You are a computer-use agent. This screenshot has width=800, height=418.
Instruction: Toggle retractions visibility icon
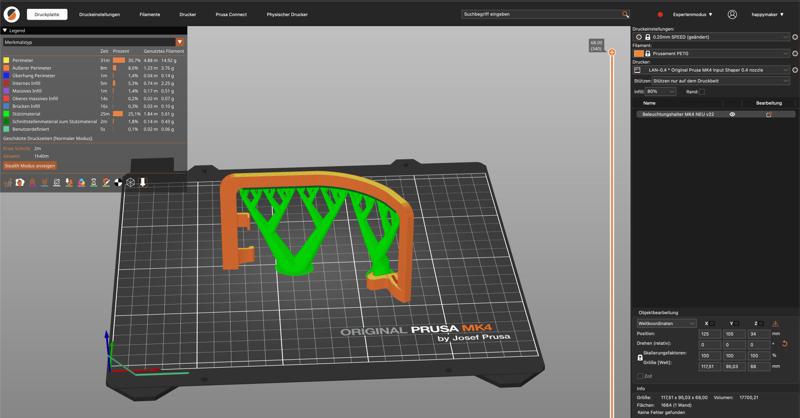(32, 182)
